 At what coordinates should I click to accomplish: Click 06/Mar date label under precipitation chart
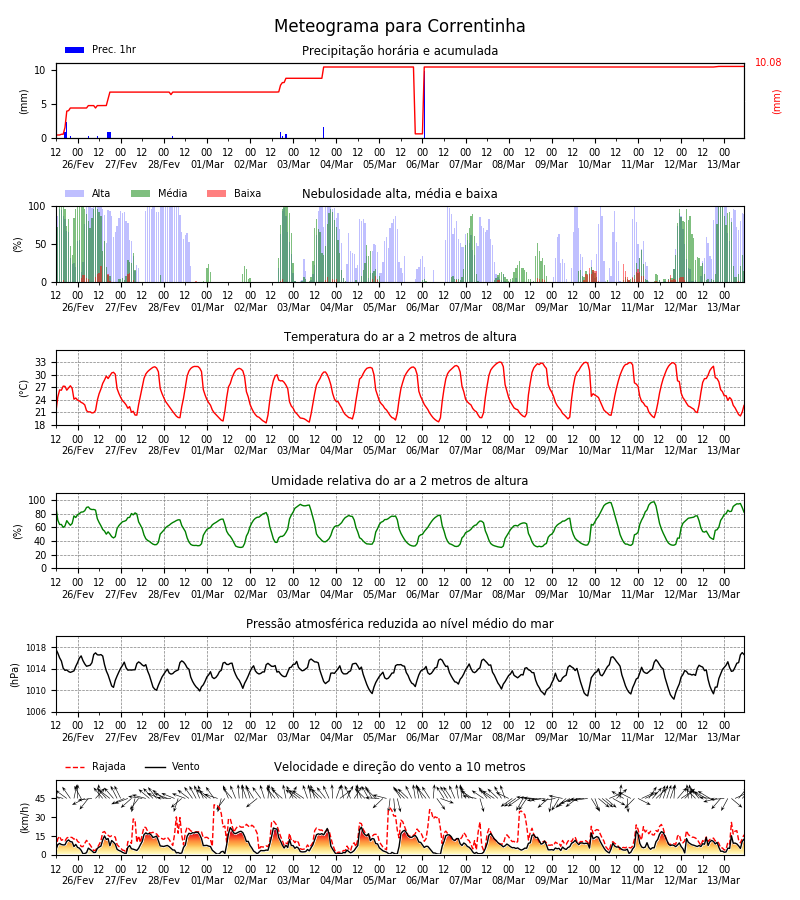[x=422, y=164]
